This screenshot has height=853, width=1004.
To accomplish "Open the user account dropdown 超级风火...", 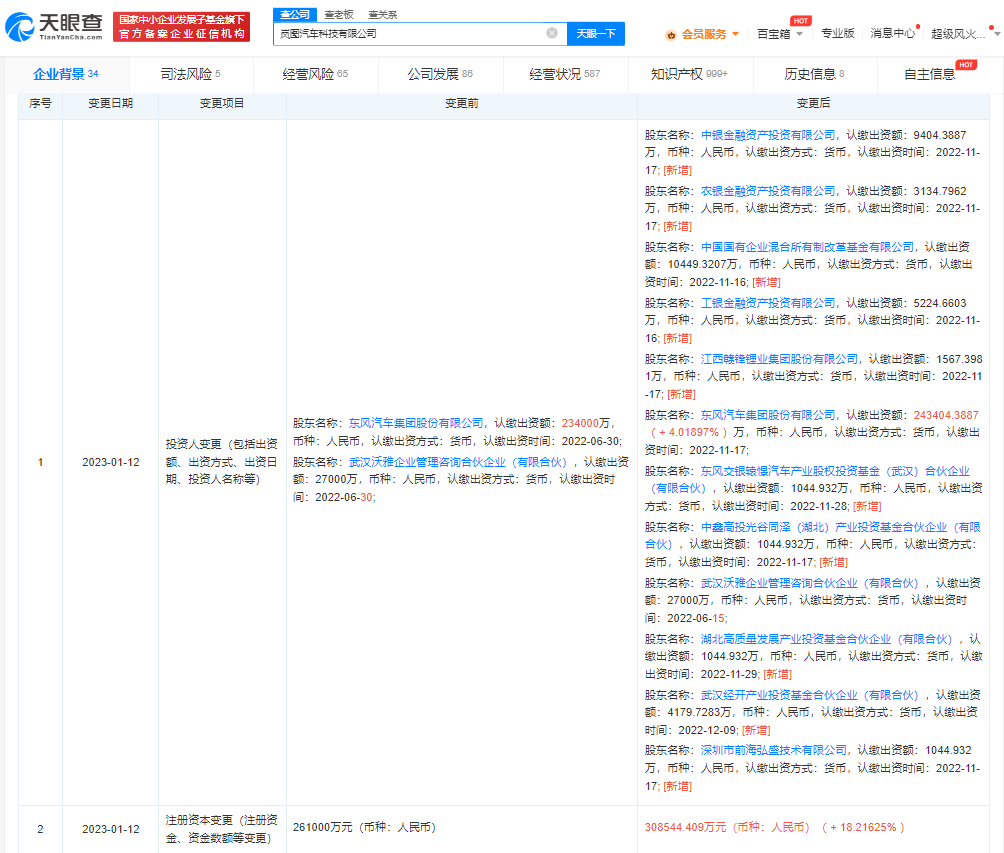I will pyautogui.click(x=964, y=34).
